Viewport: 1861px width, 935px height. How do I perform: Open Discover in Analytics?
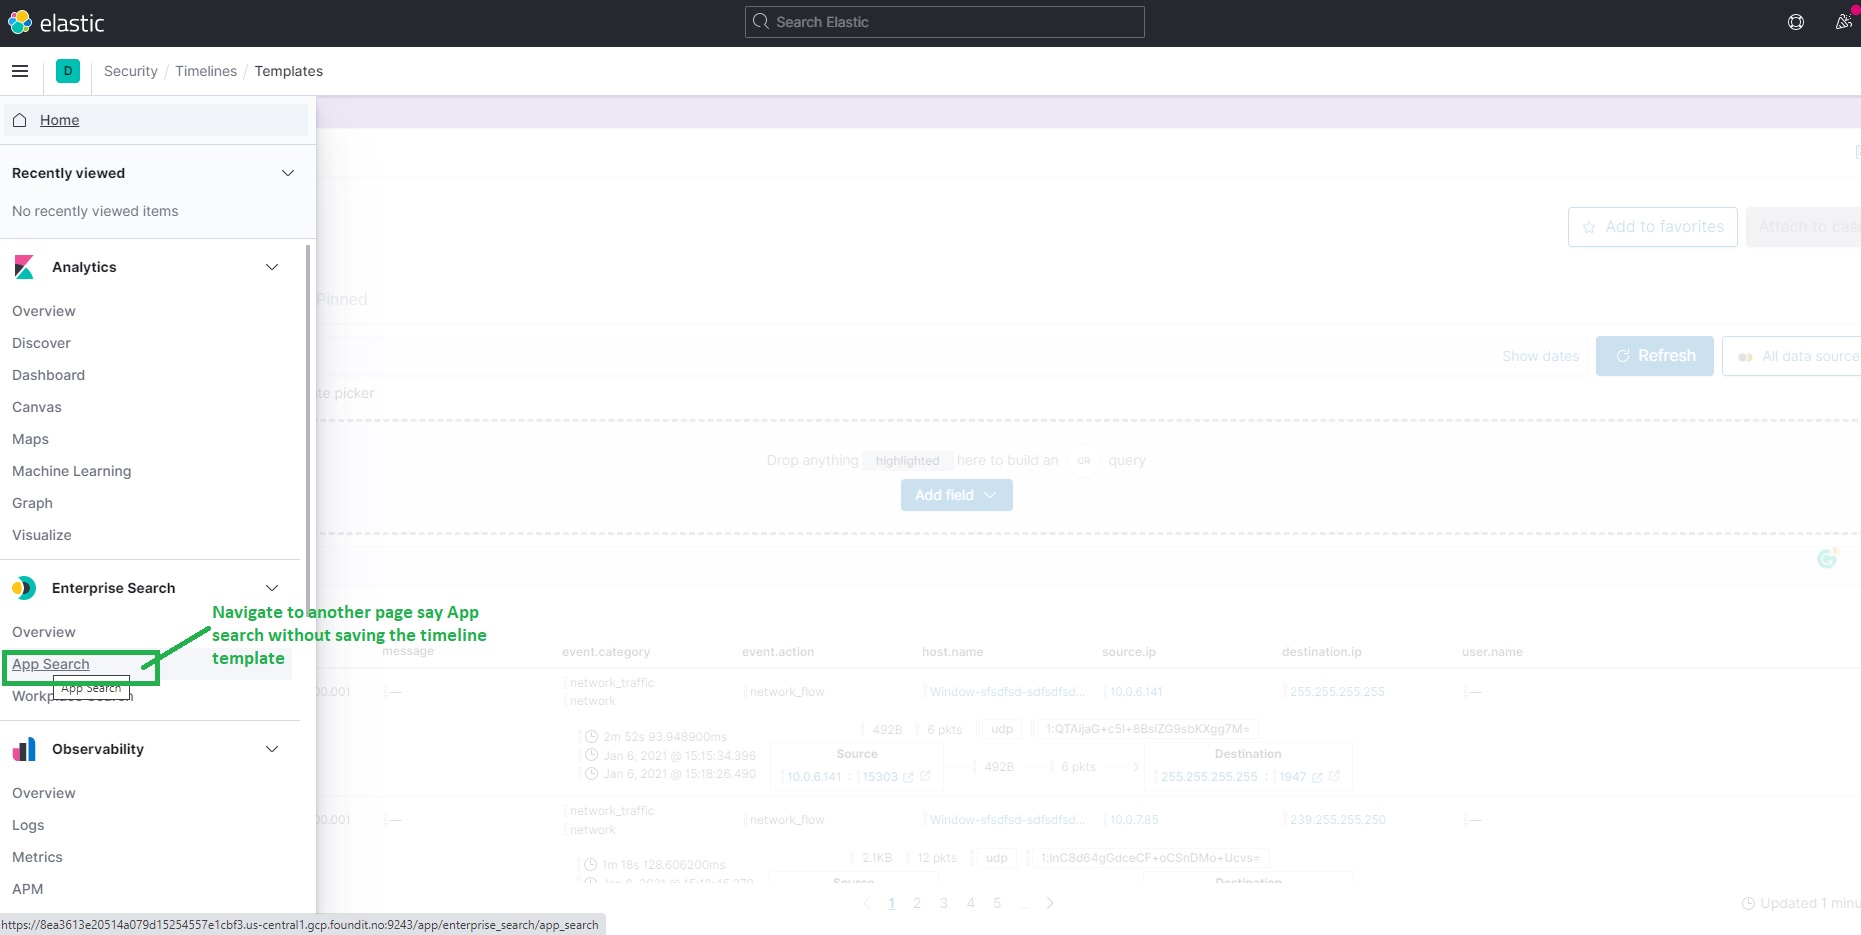click(x=42, y=343)
